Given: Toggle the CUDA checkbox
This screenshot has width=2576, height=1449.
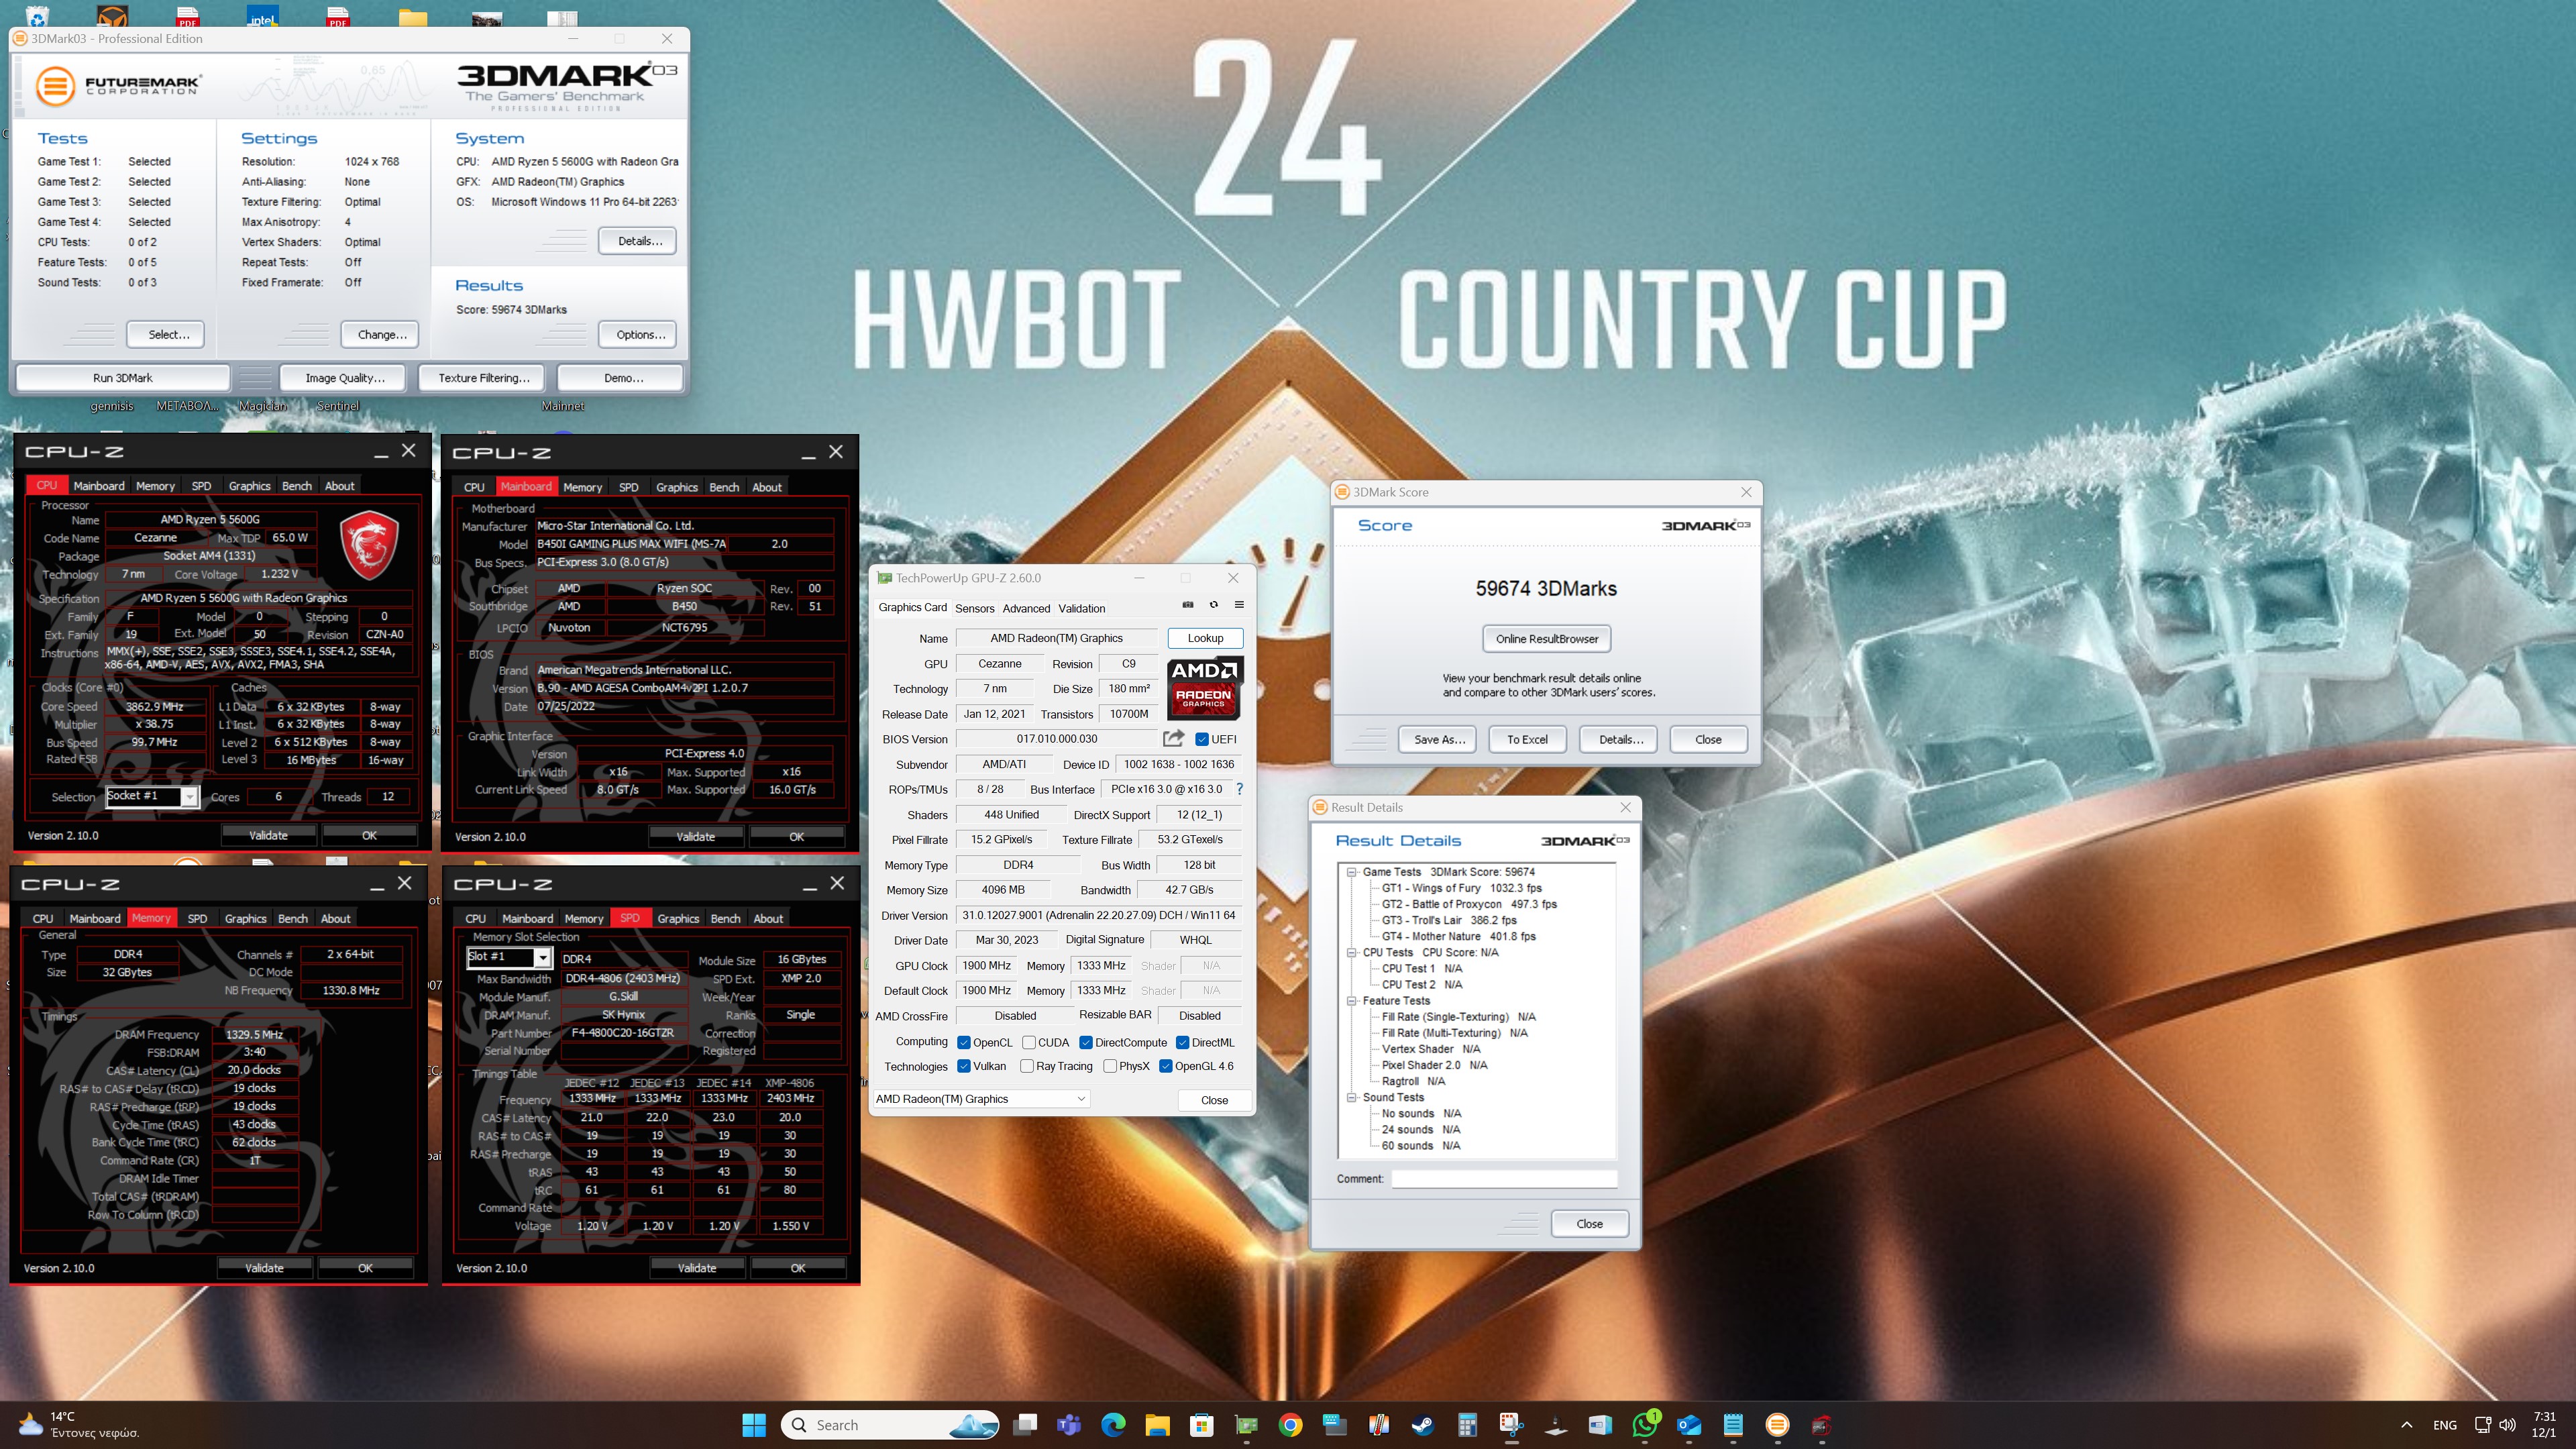Looking at the screenshot, I should pos(1028,1042).
